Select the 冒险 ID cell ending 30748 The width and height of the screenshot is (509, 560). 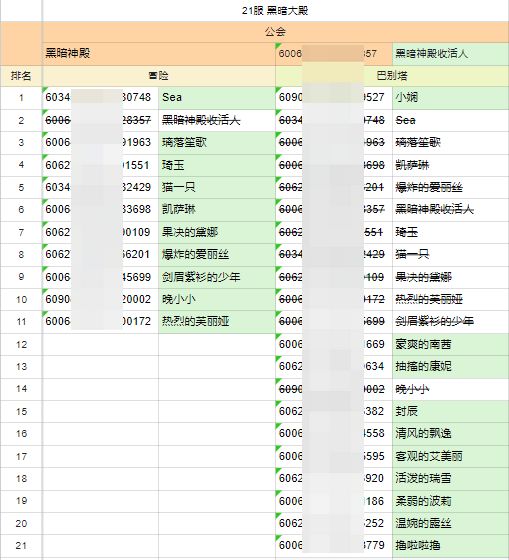pos(100,98)
